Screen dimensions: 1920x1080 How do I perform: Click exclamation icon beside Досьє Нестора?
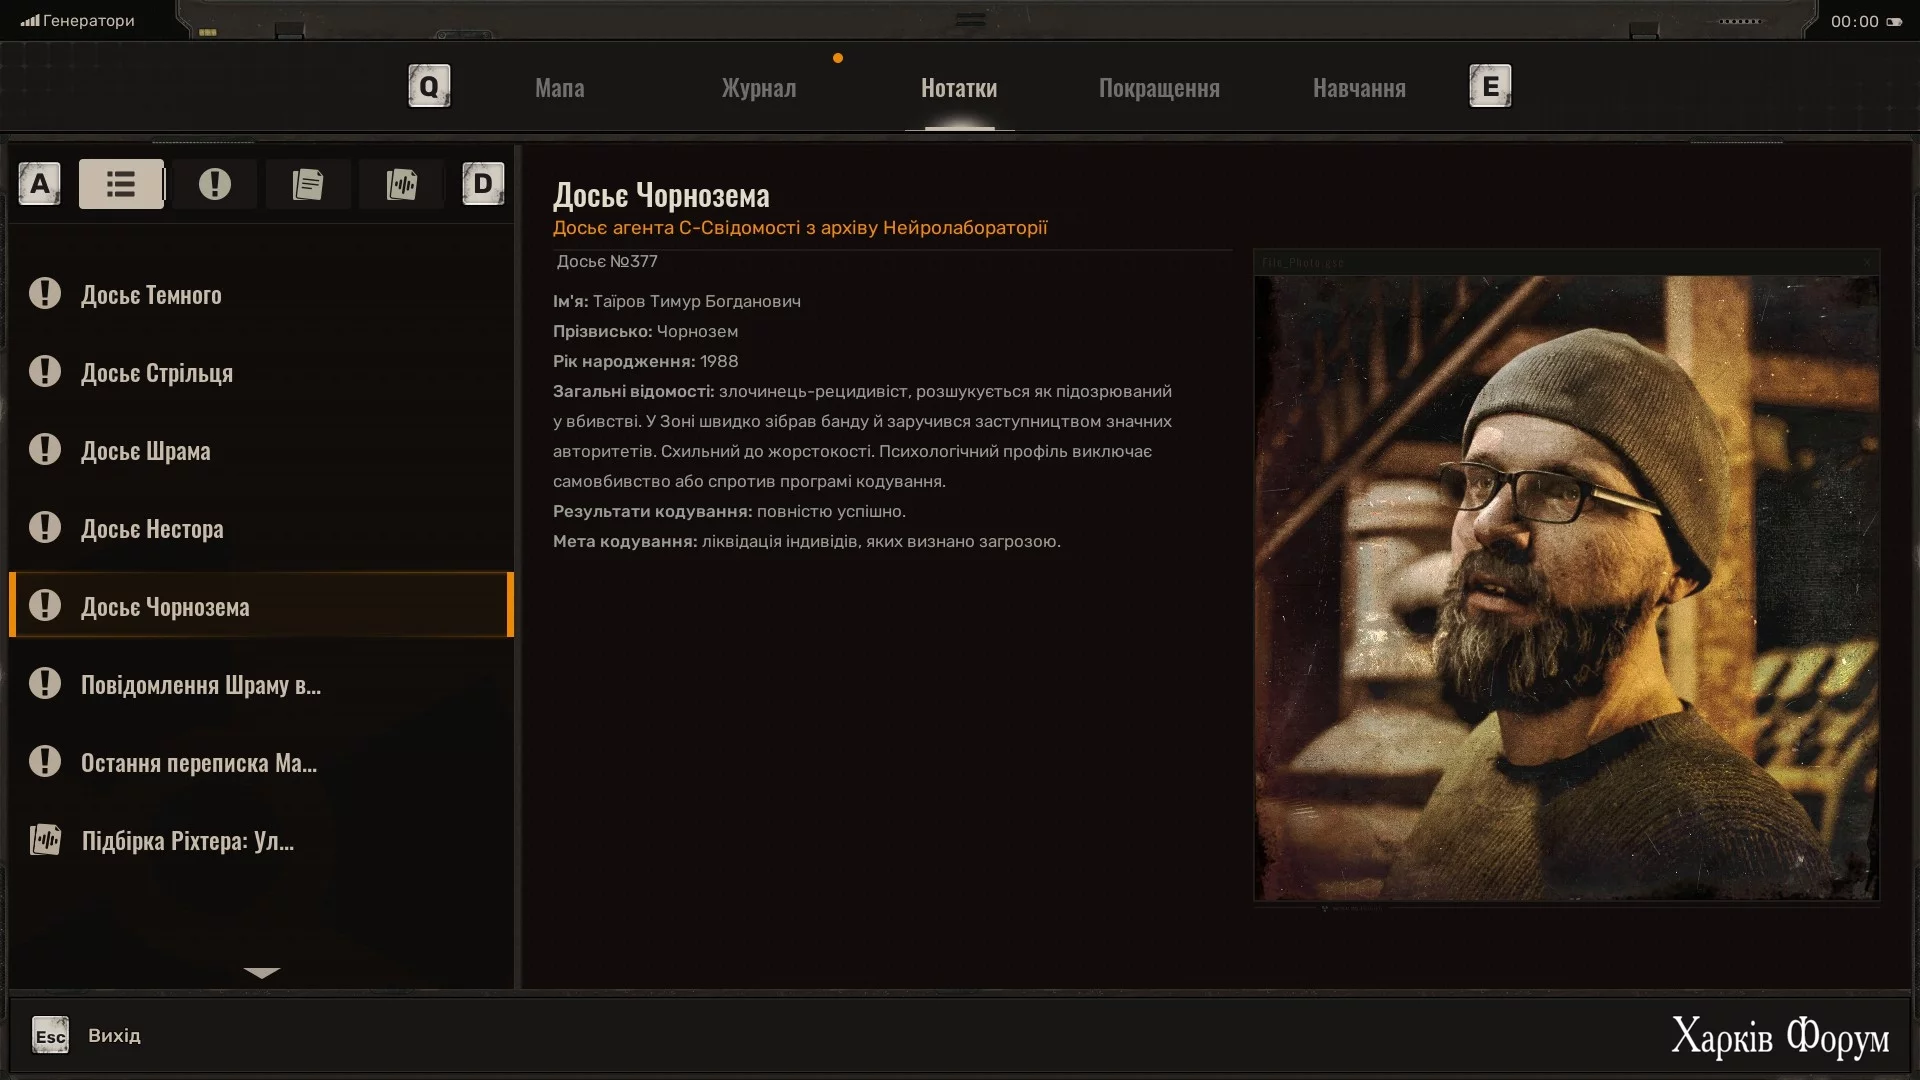point(45,527)
